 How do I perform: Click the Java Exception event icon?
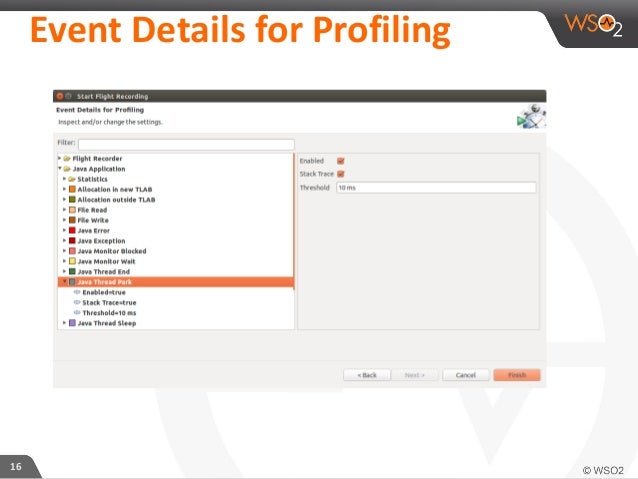click(72, 241)
